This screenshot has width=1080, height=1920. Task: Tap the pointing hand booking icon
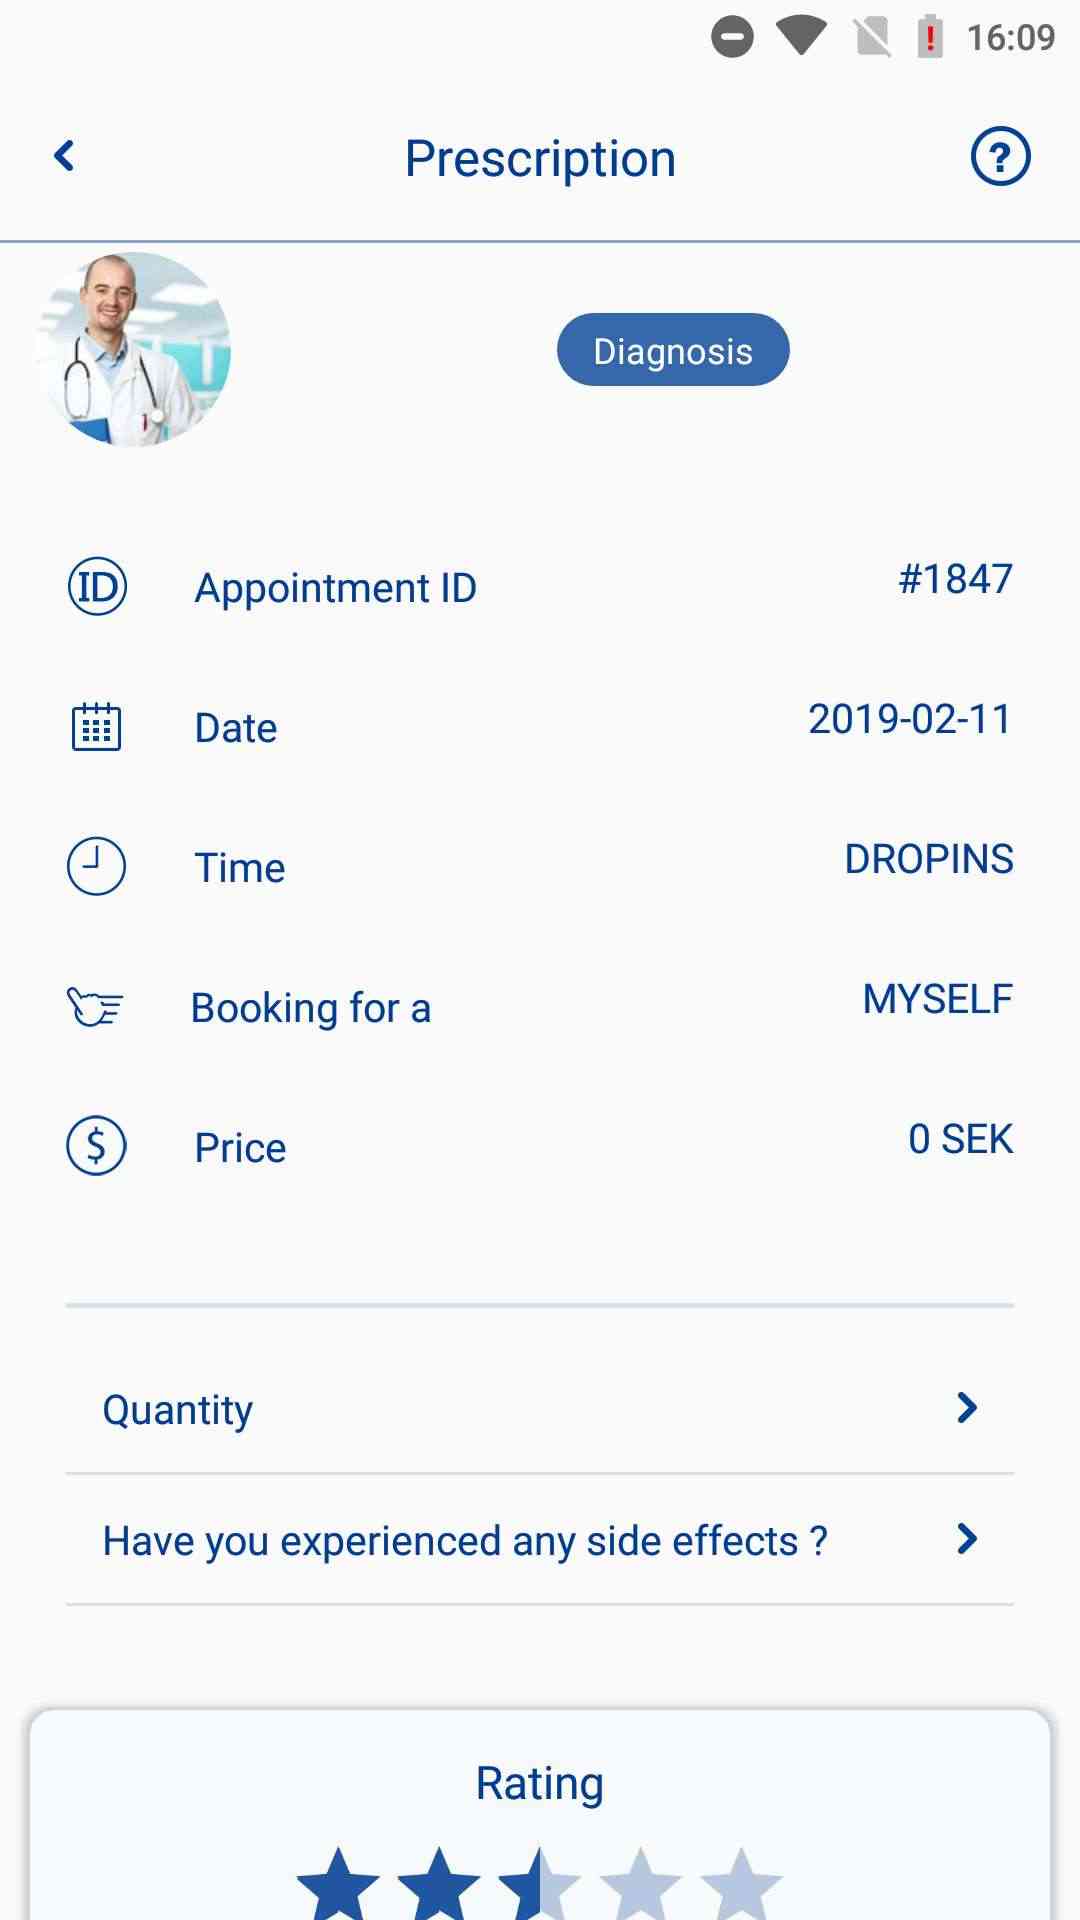(95, 1006)
